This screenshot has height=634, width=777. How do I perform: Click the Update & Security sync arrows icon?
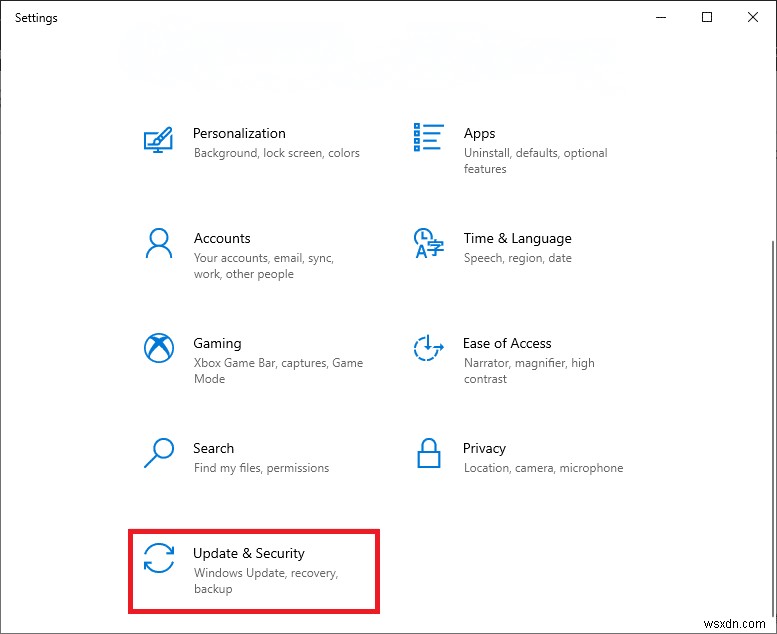point(159,558)
